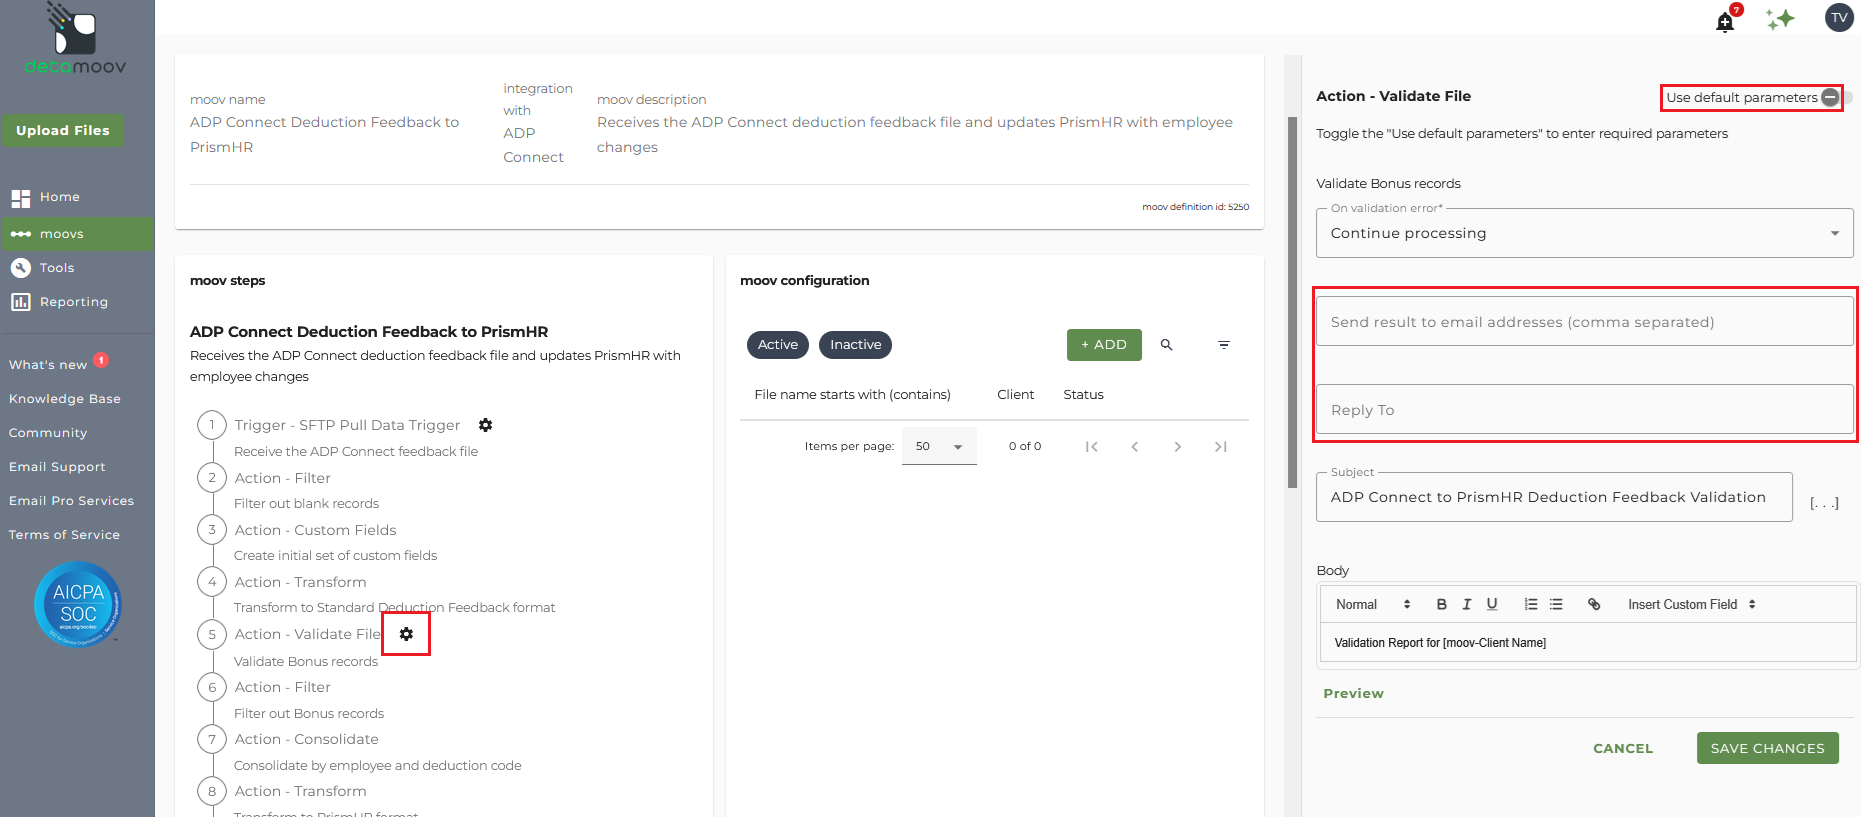
Task: Open the TV user avatar menu
Action: (1839, 17)
